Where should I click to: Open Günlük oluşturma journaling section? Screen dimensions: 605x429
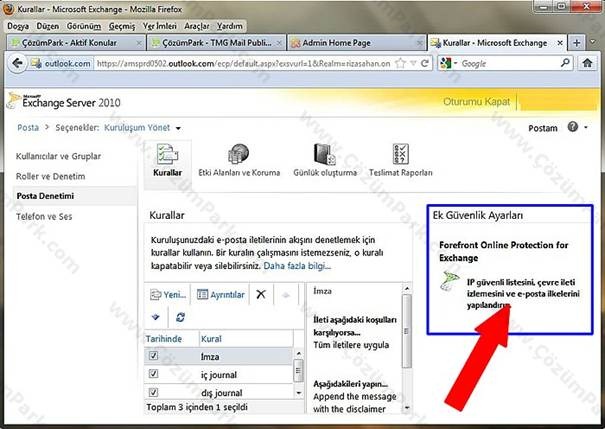click(325, 161)
